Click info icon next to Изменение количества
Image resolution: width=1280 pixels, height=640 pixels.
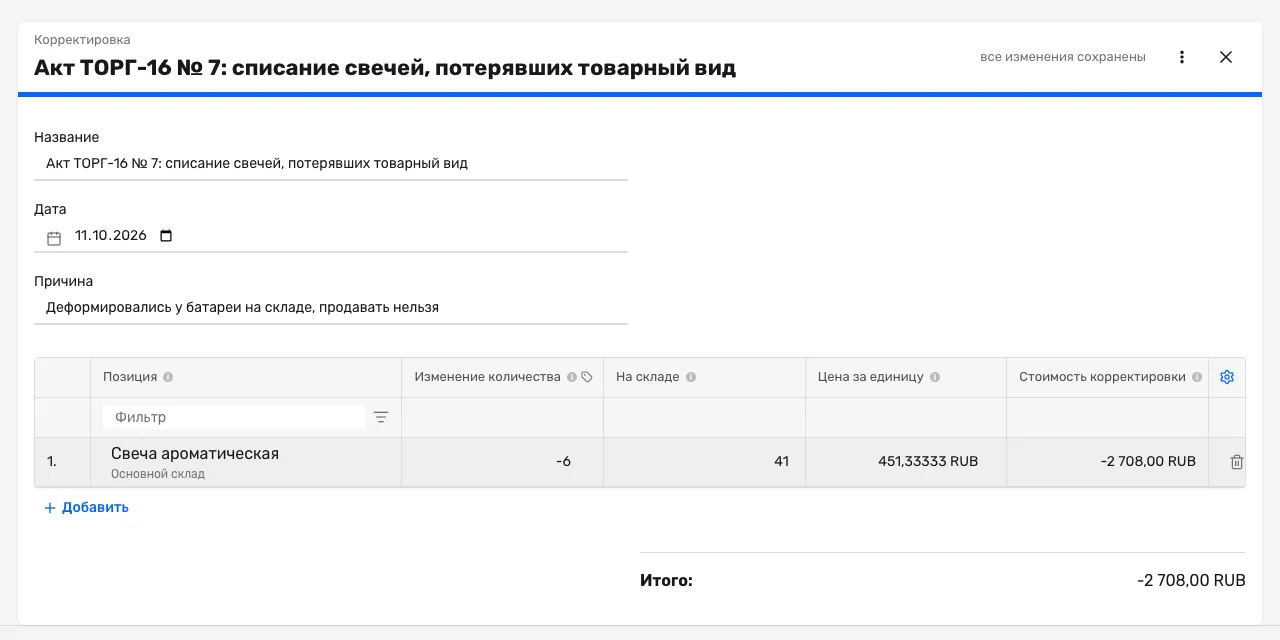coord(572,377)
